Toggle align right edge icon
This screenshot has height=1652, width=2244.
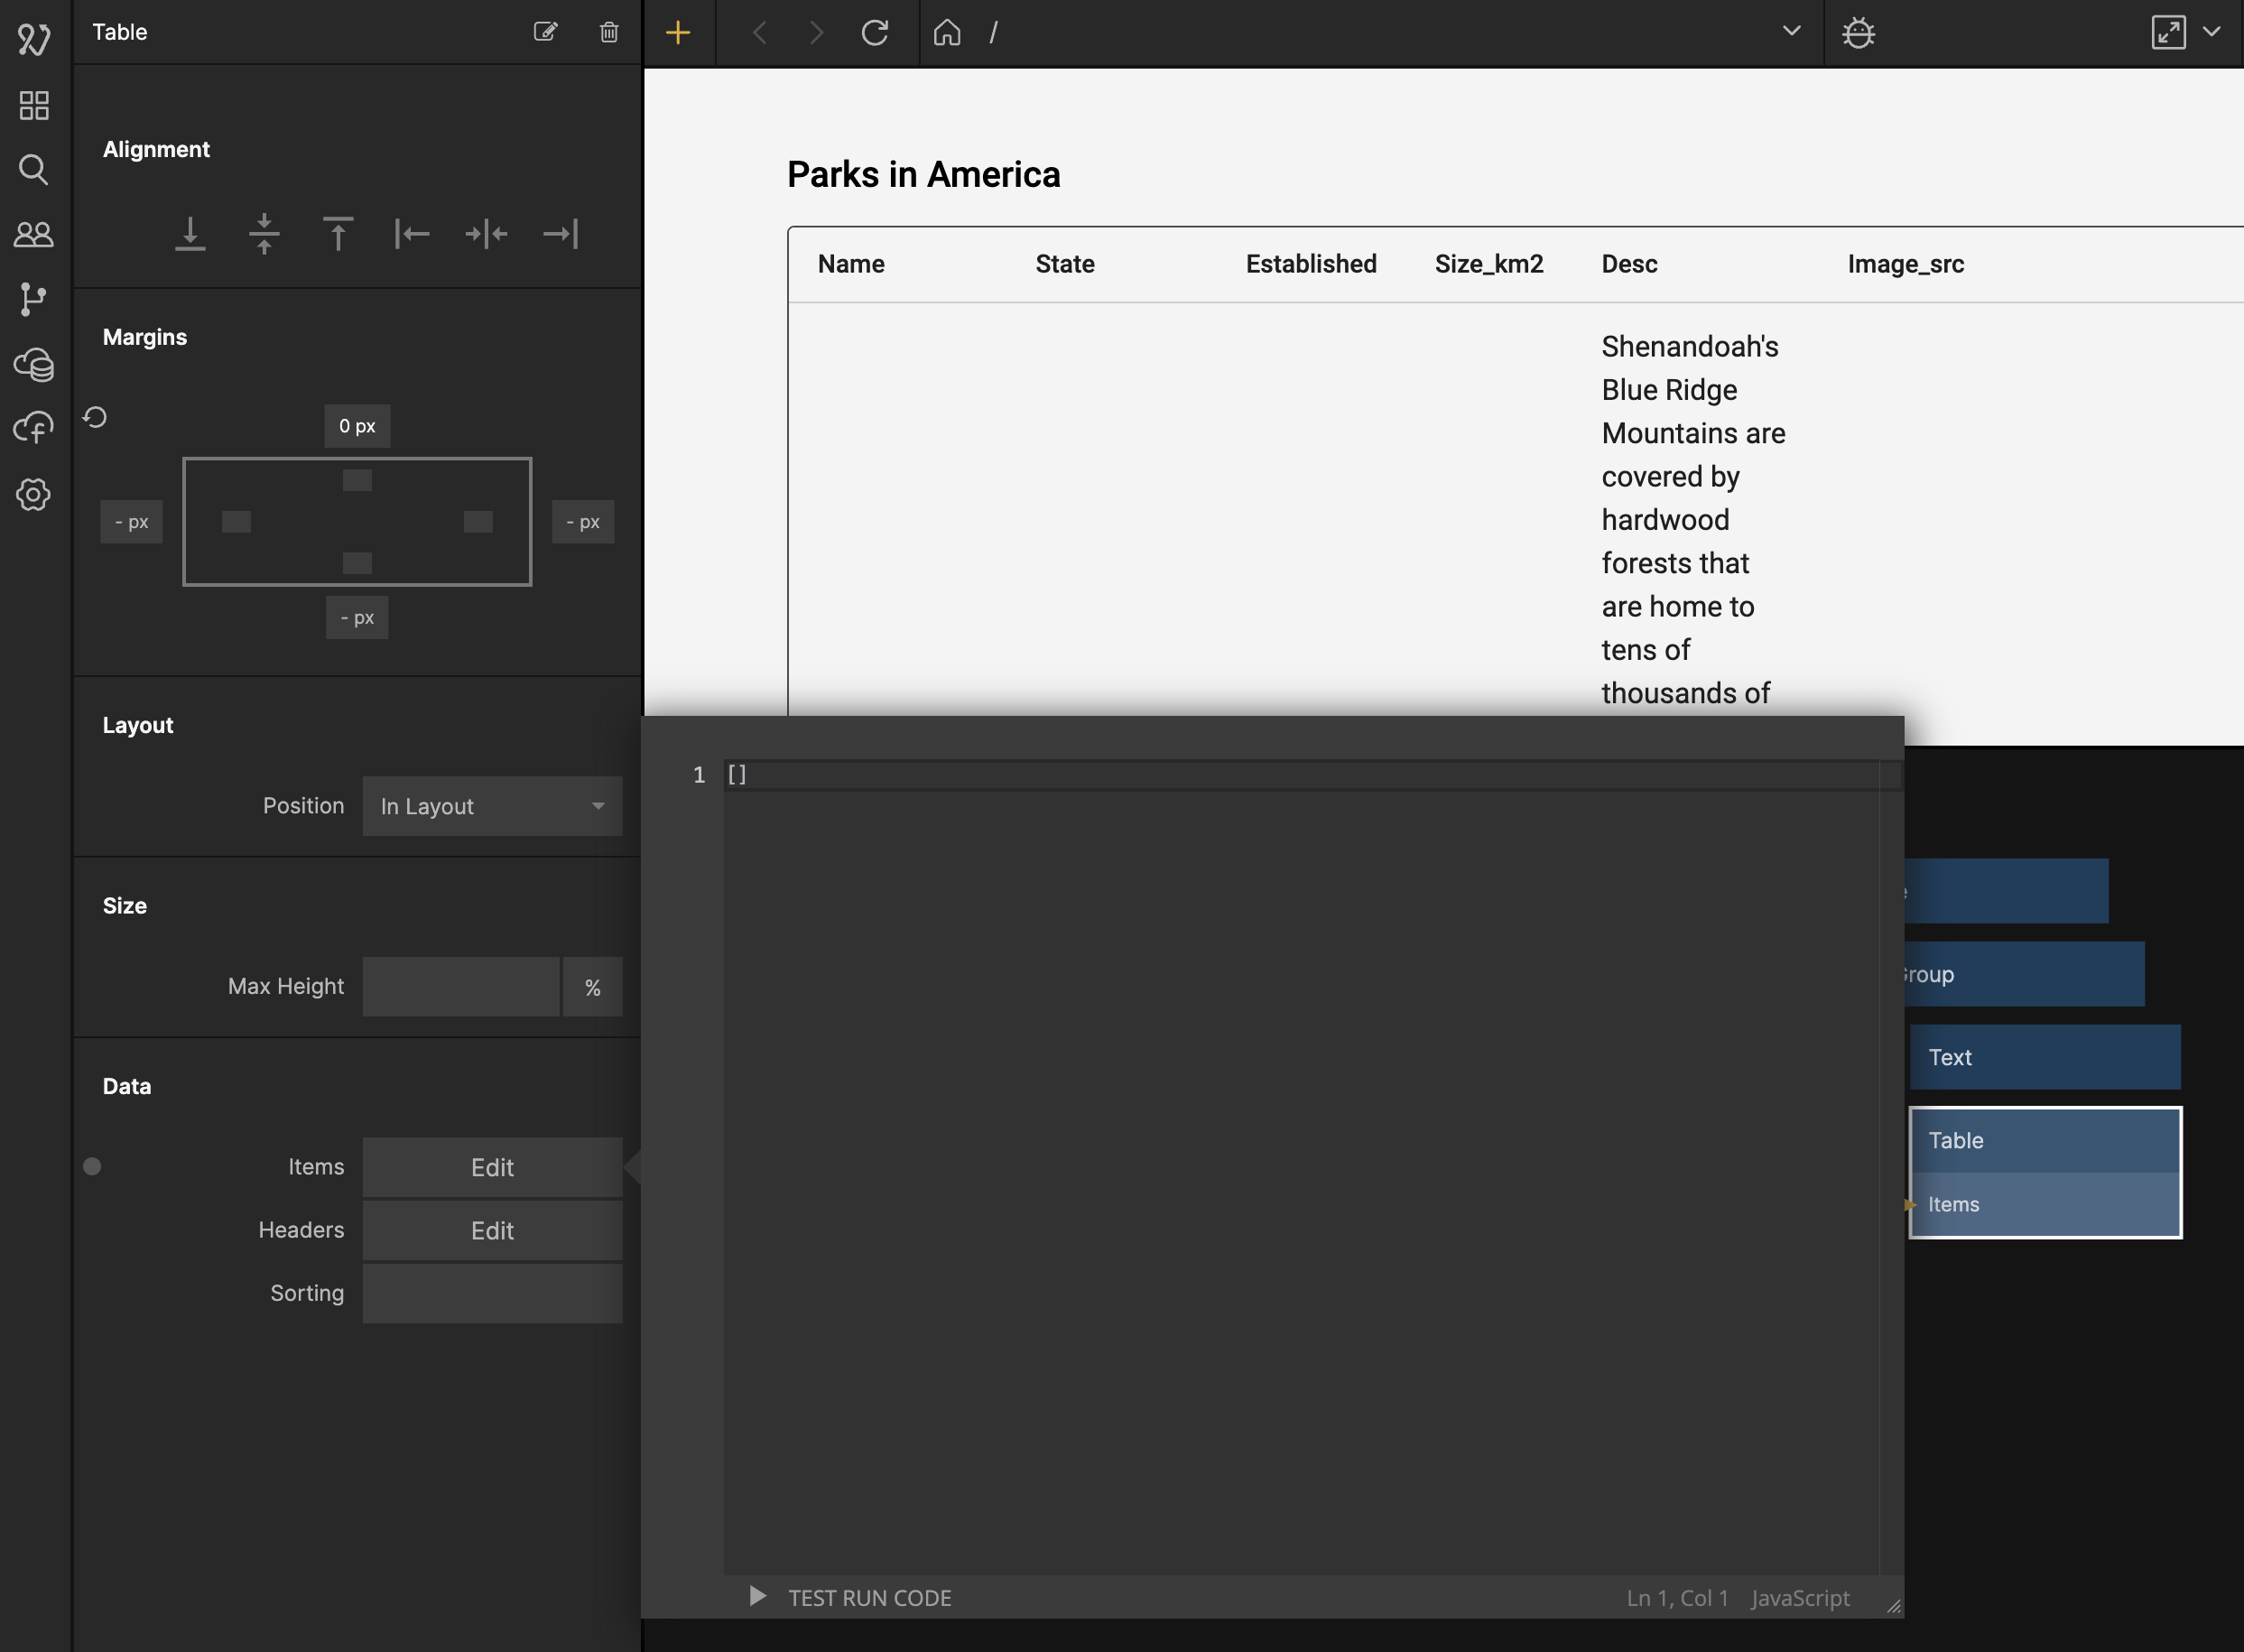(x=560, y=234)
